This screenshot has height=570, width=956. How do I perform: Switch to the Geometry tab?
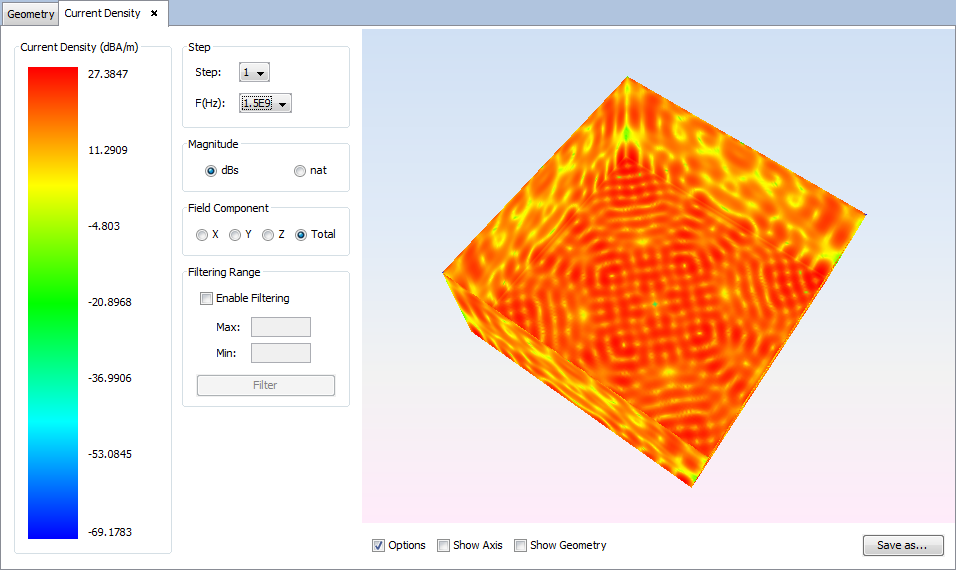[31, 14]
